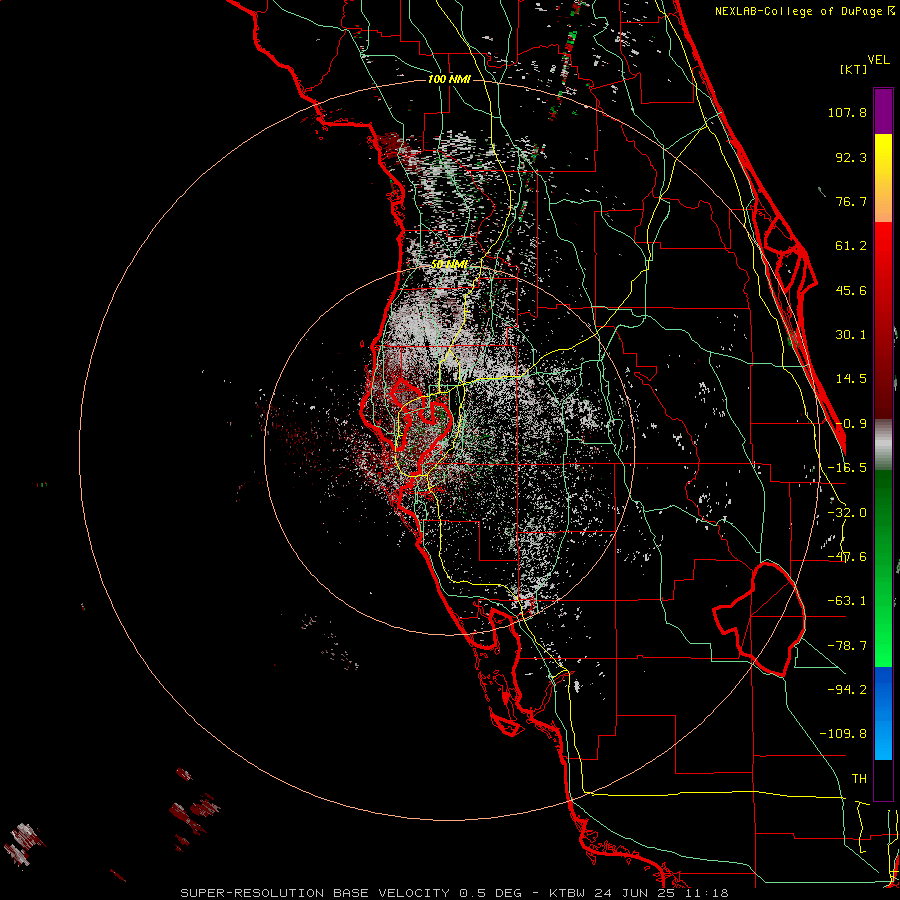
Task: Pick the yellow-orange segment of the color bar
Action: click(x=883, y=178)
